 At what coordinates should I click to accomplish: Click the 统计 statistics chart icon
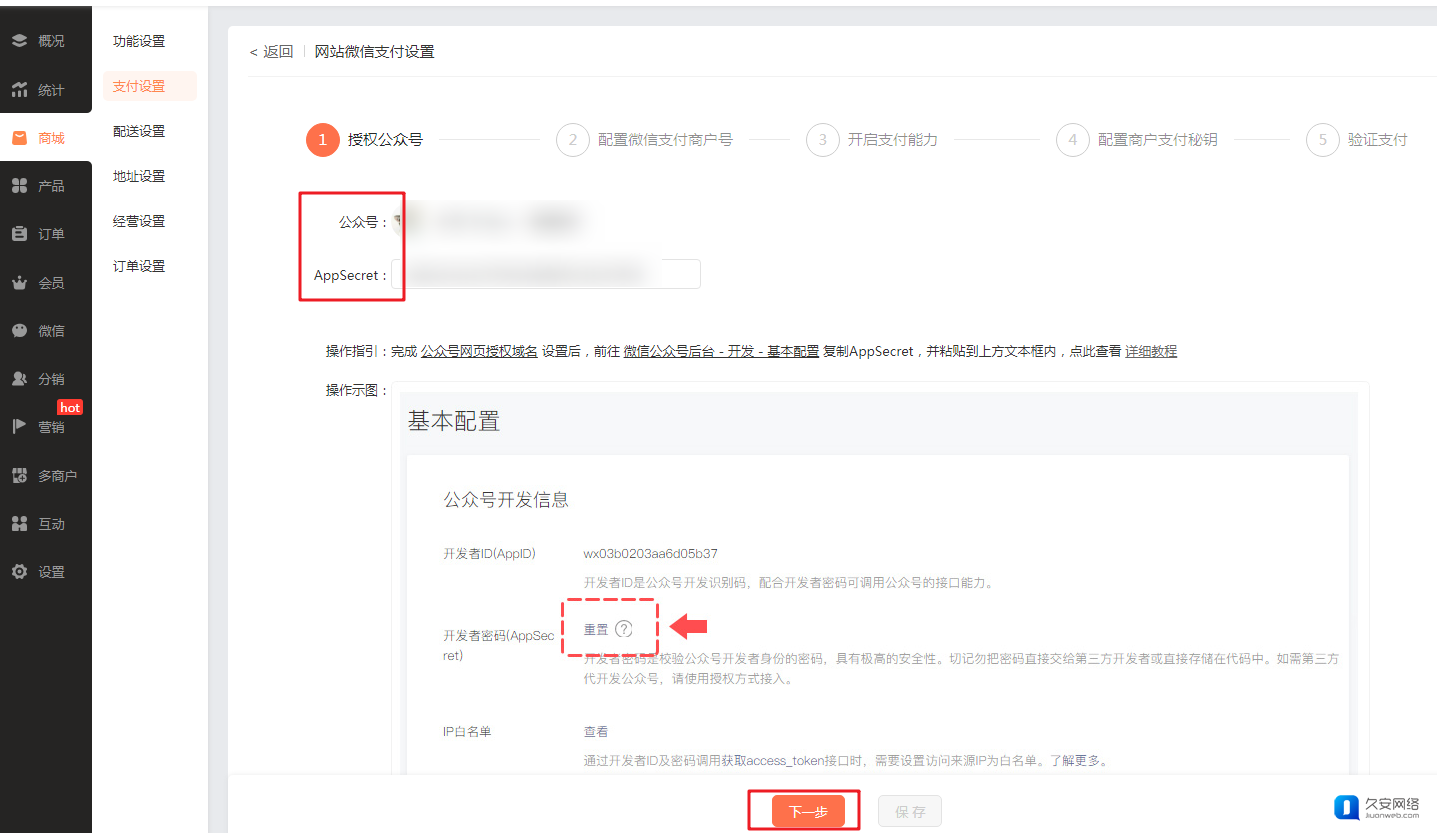click(x=19, y=90)
